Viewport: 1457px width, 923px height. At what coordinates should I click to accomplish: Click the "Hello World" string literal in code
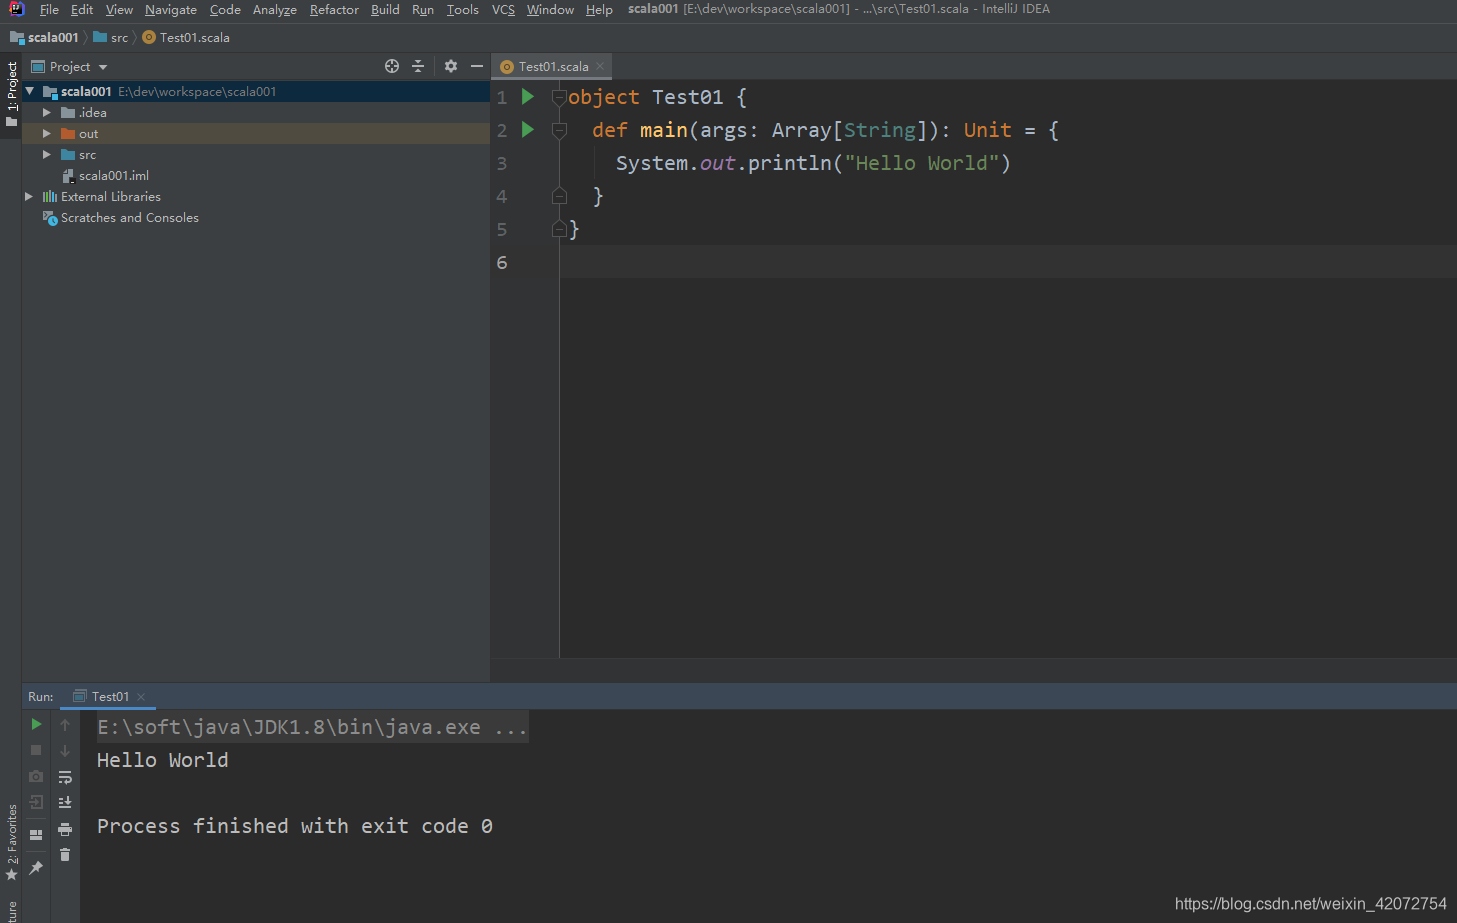(920, 163)
